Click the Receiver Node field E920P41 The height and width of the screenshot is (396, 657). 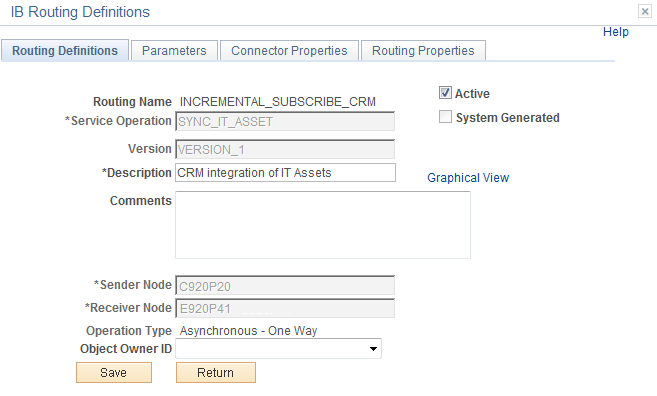(x=285, y=308)
